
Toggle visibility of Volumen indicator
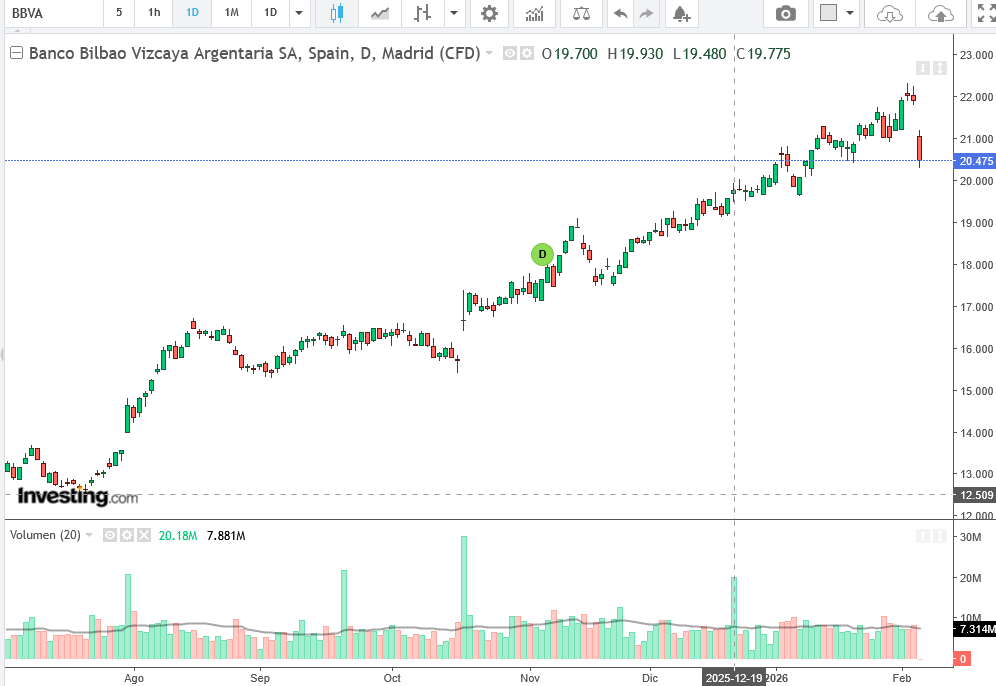tap(110, 535)
